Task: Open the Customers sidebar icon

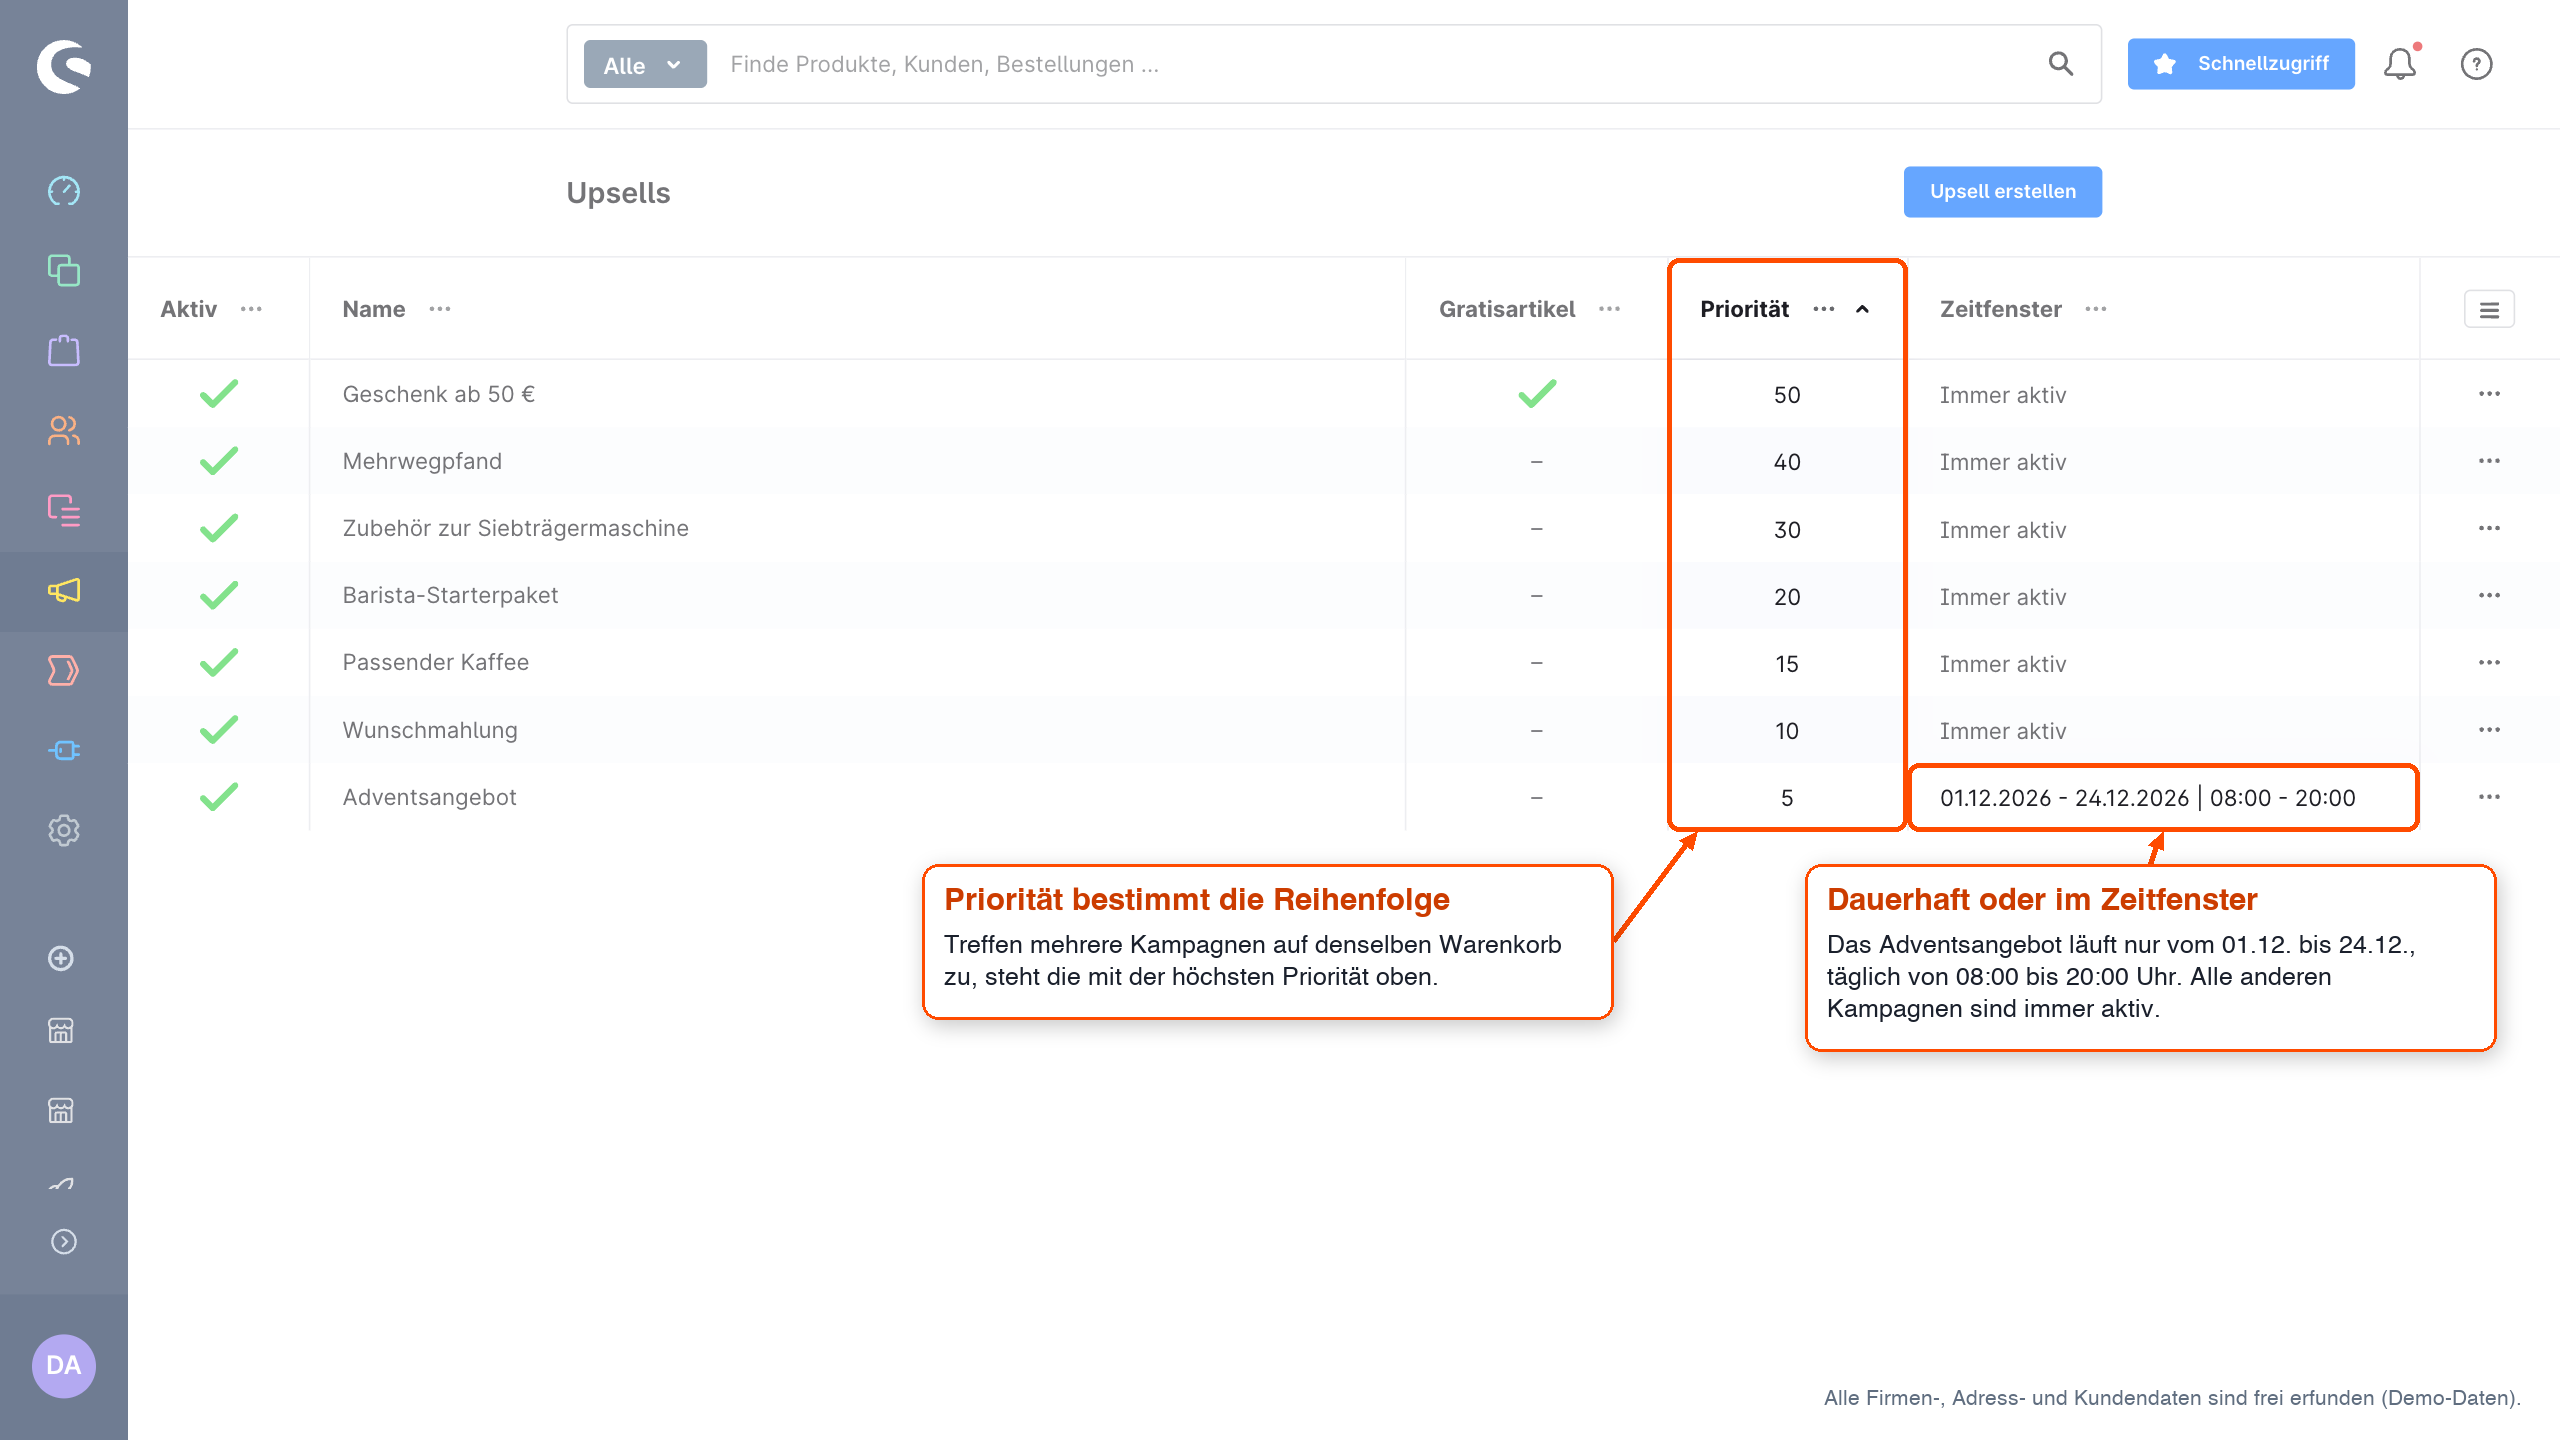Action: (x=64, y=430)
